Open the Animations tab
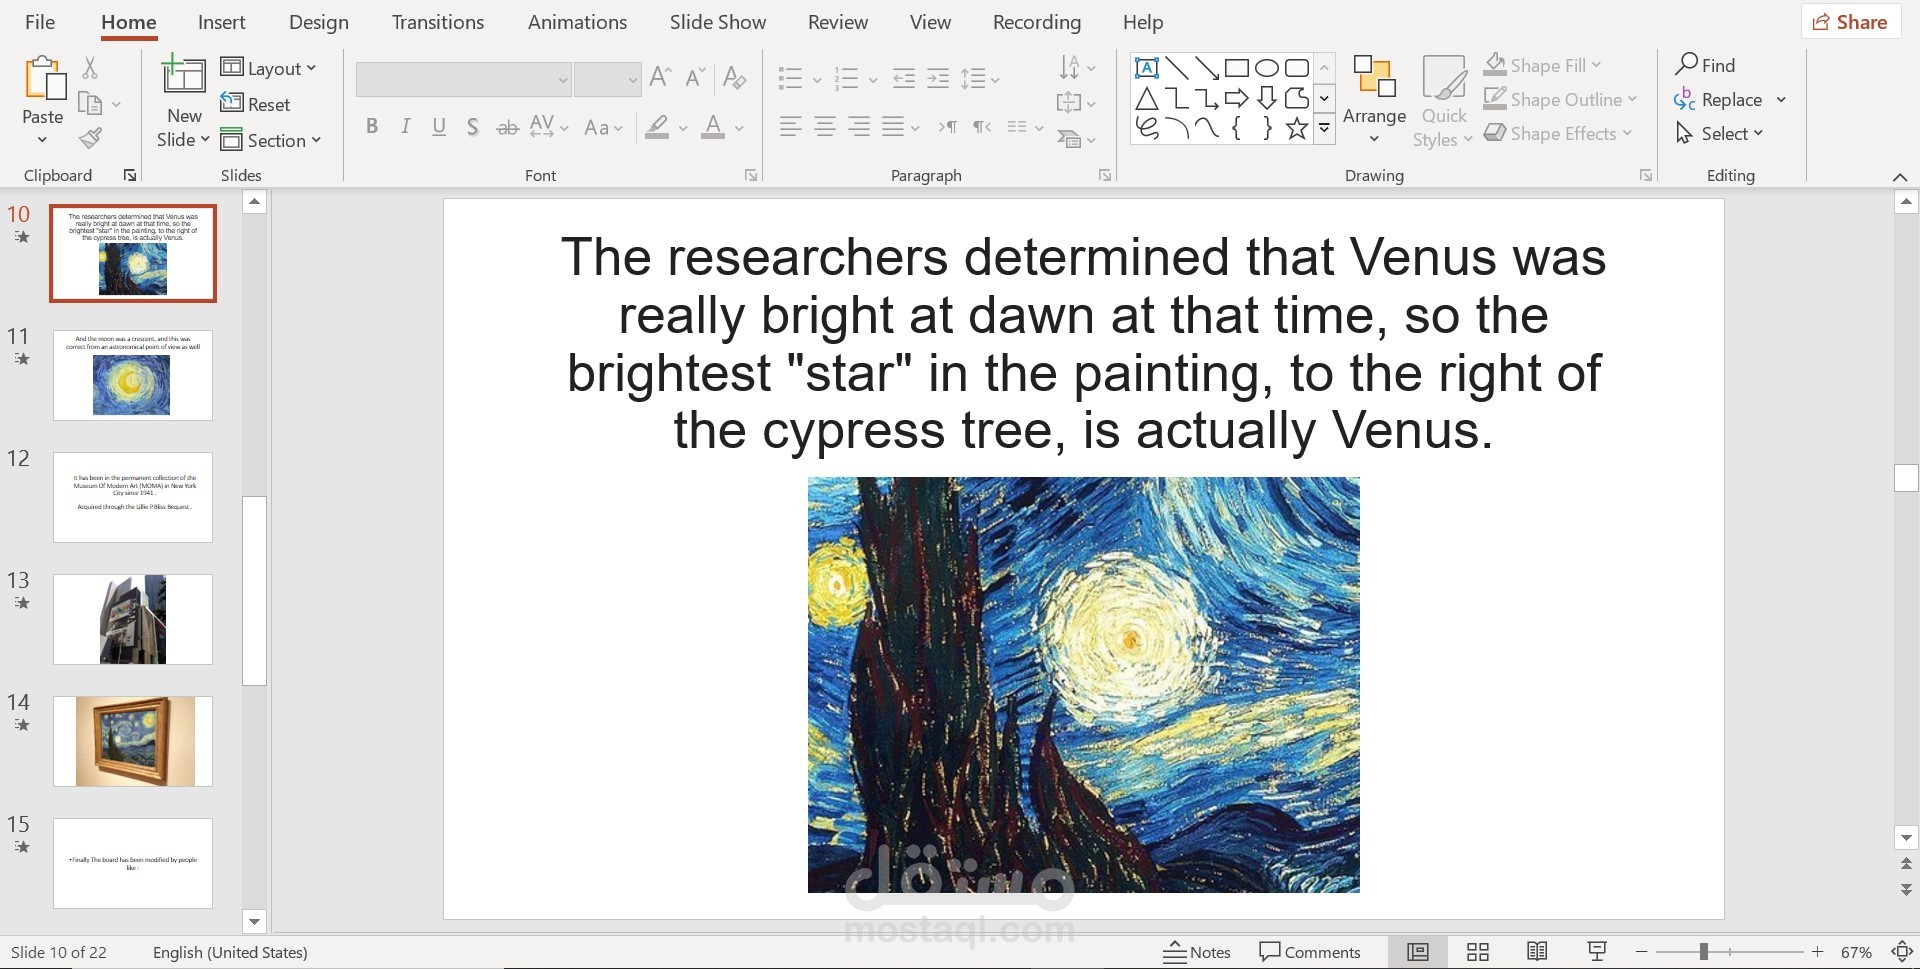The image size is (1920, 969). pyautogui.click(x=577, y=22)
